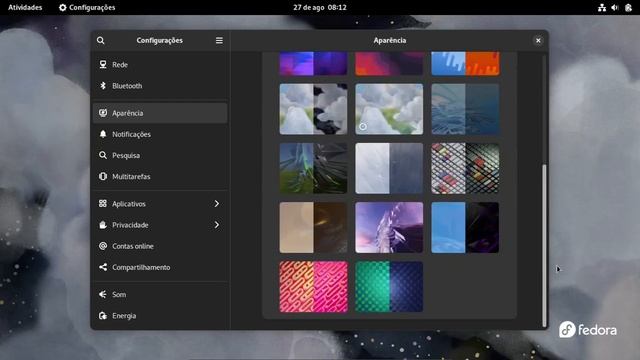Select Som in the sidebar
Viewport: 640px width, 360px height.
click(160, 294)
